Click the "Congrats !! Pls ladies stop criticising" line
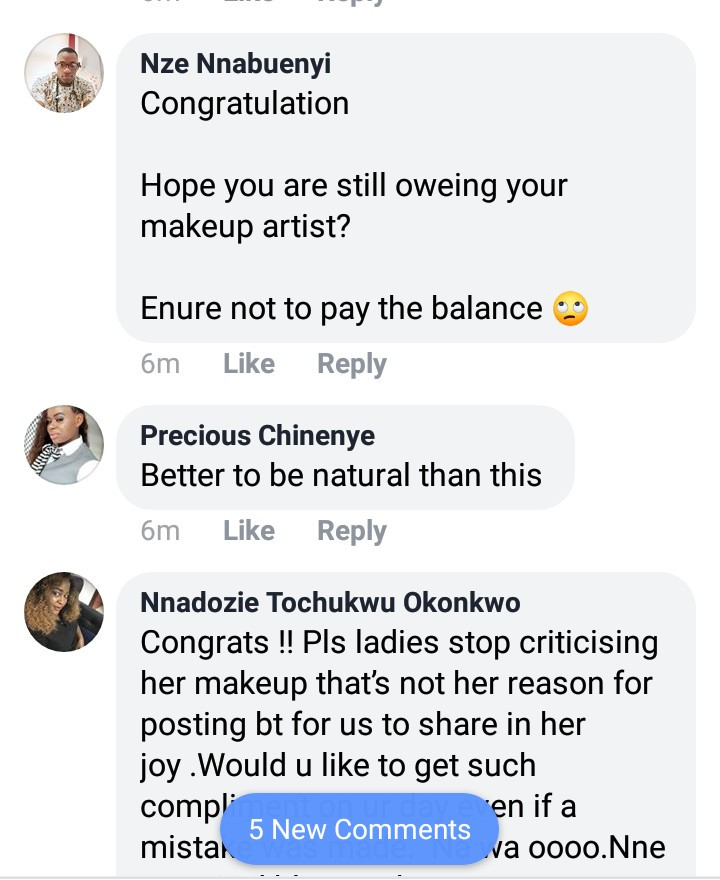Image resolution: width=720 pixels, height=880 pixels. [x=399, y=642]
